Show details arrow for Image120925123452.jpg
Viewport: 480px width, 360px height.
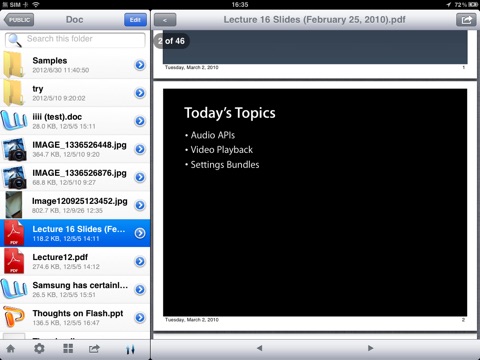(140, 205)
